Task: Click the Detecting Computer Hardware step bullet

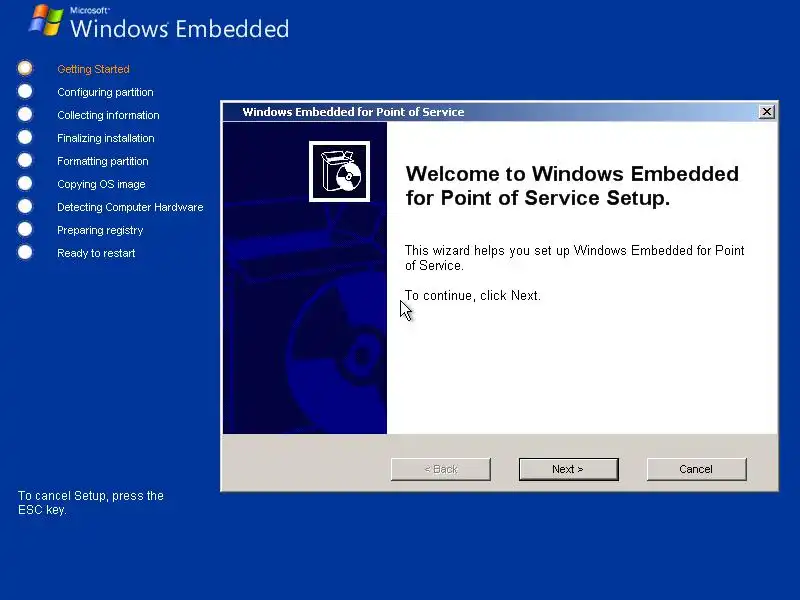Action: click(25, 206)
